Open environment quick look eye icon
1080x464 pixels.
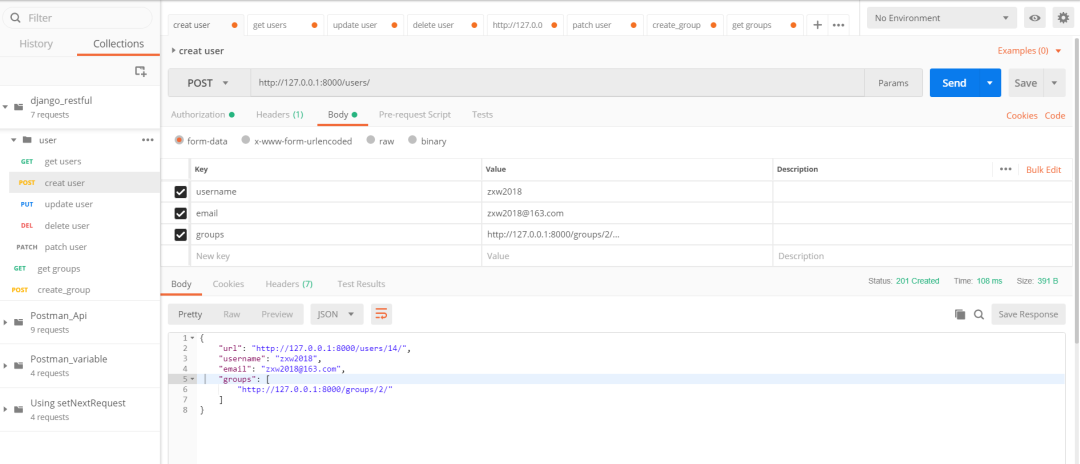point(1035,18)
